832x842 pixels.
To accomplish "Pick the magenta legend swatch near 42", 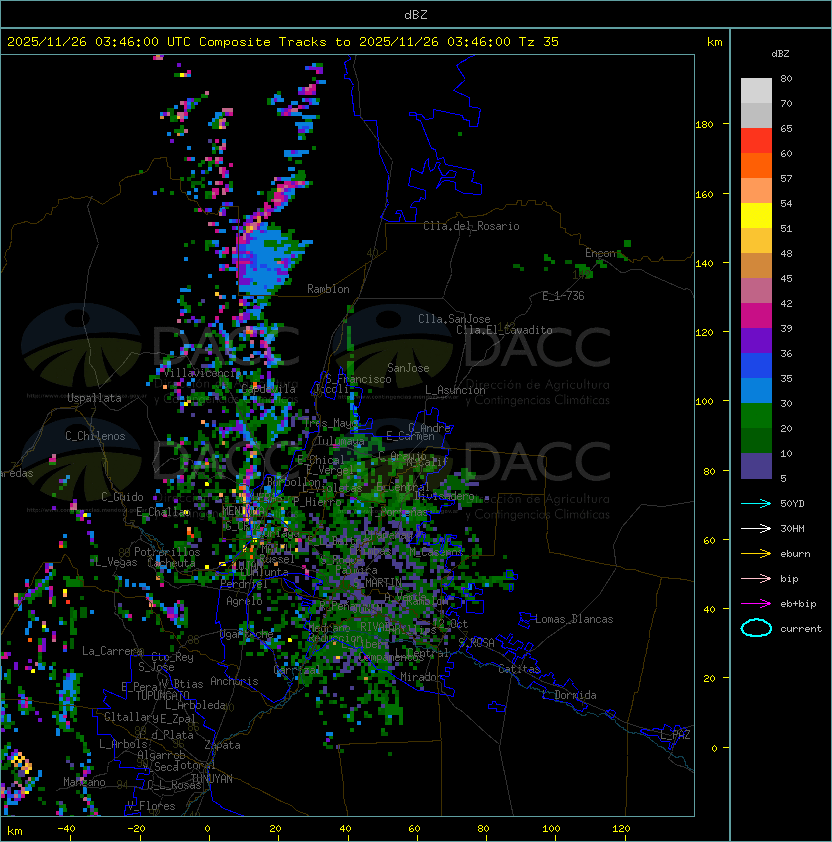I will [756, 316].
